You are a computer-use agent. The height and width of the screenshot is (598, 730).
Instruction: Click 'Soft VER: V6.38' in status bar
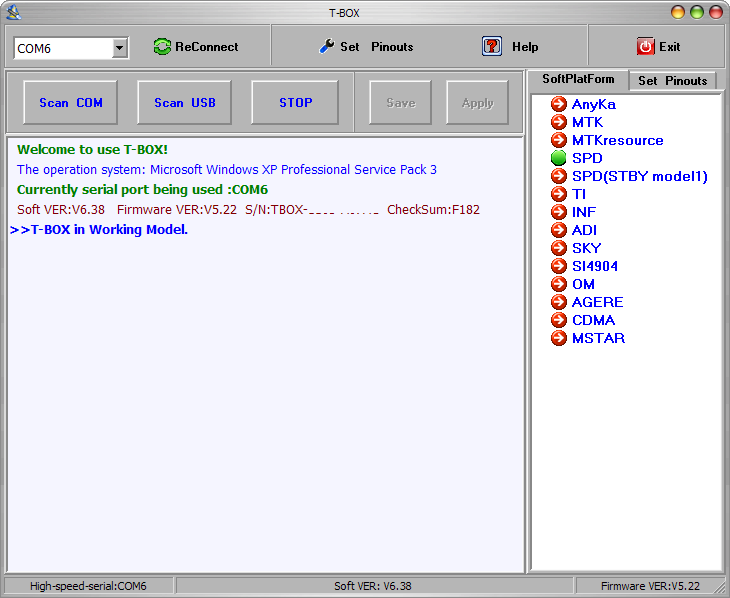tap(372, 586)
